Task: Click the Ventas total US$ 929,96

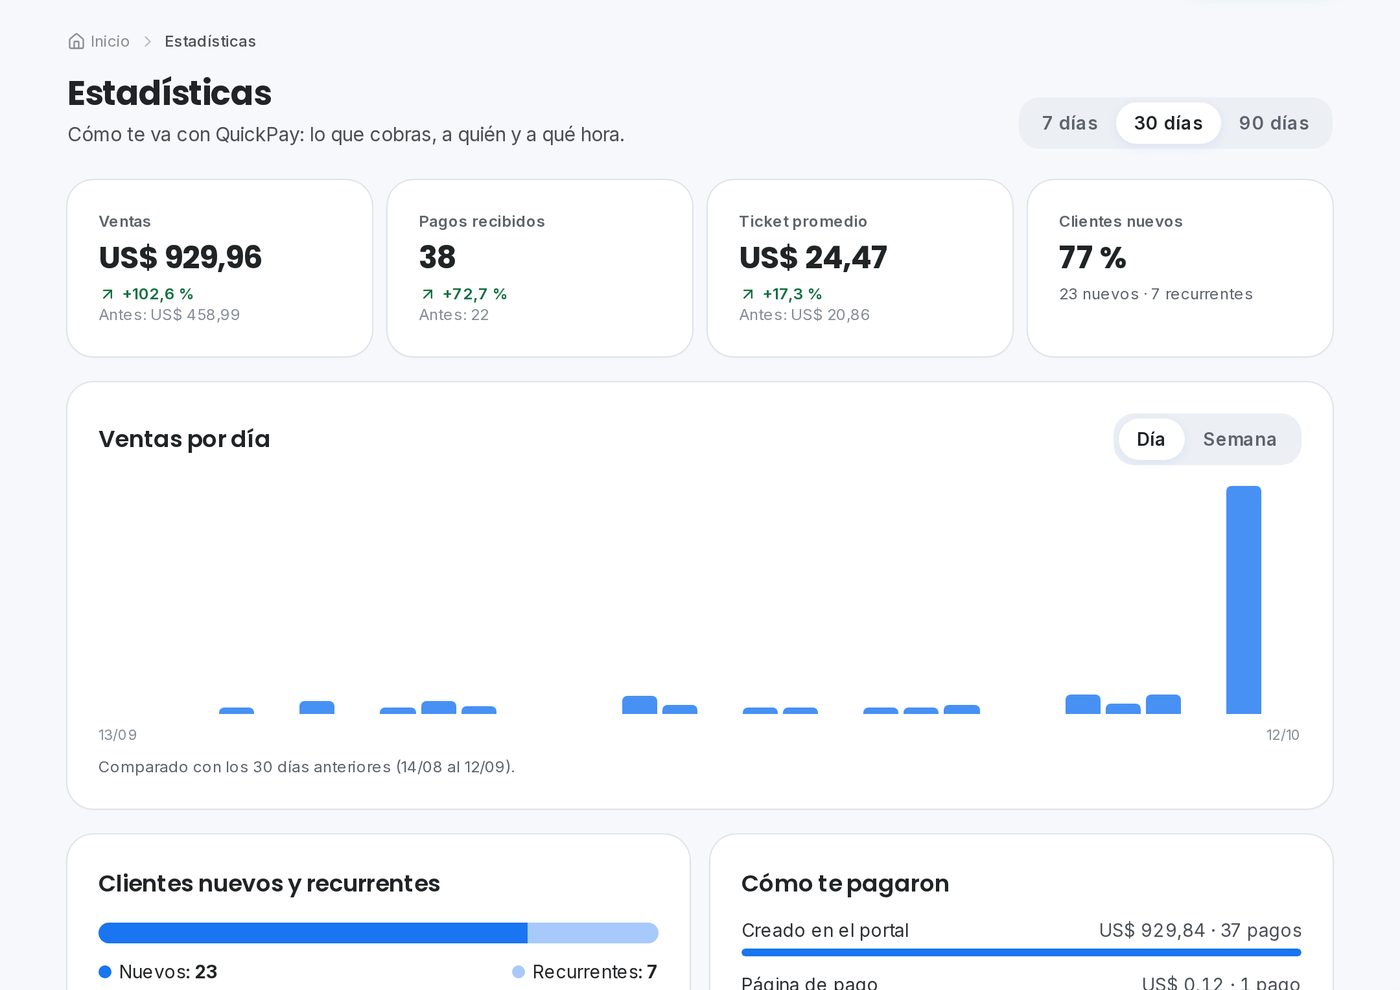Action: tap(180, 257)
